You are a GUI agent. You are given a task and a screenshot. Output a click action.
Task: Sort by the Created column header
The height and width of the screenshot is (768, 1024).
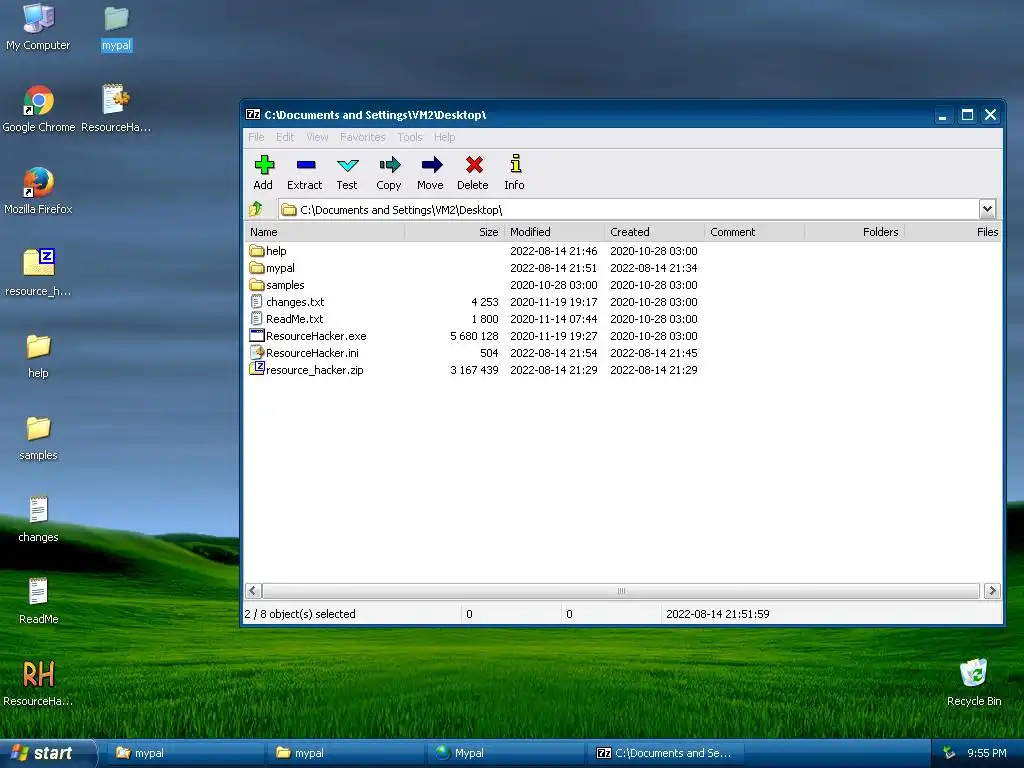click(x=654, y=232)
